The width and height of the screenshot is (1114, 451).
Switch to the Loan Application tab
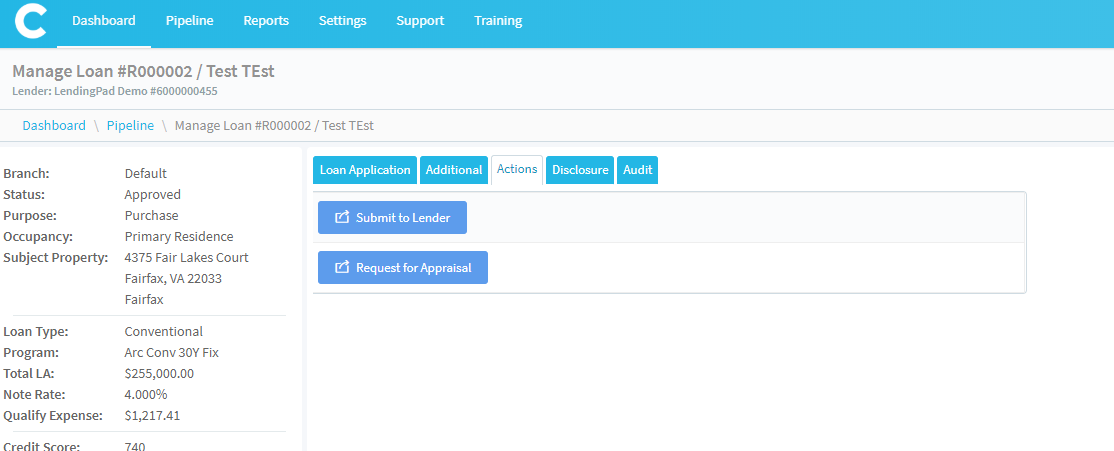pyautogui.click(x=365, y=170)
